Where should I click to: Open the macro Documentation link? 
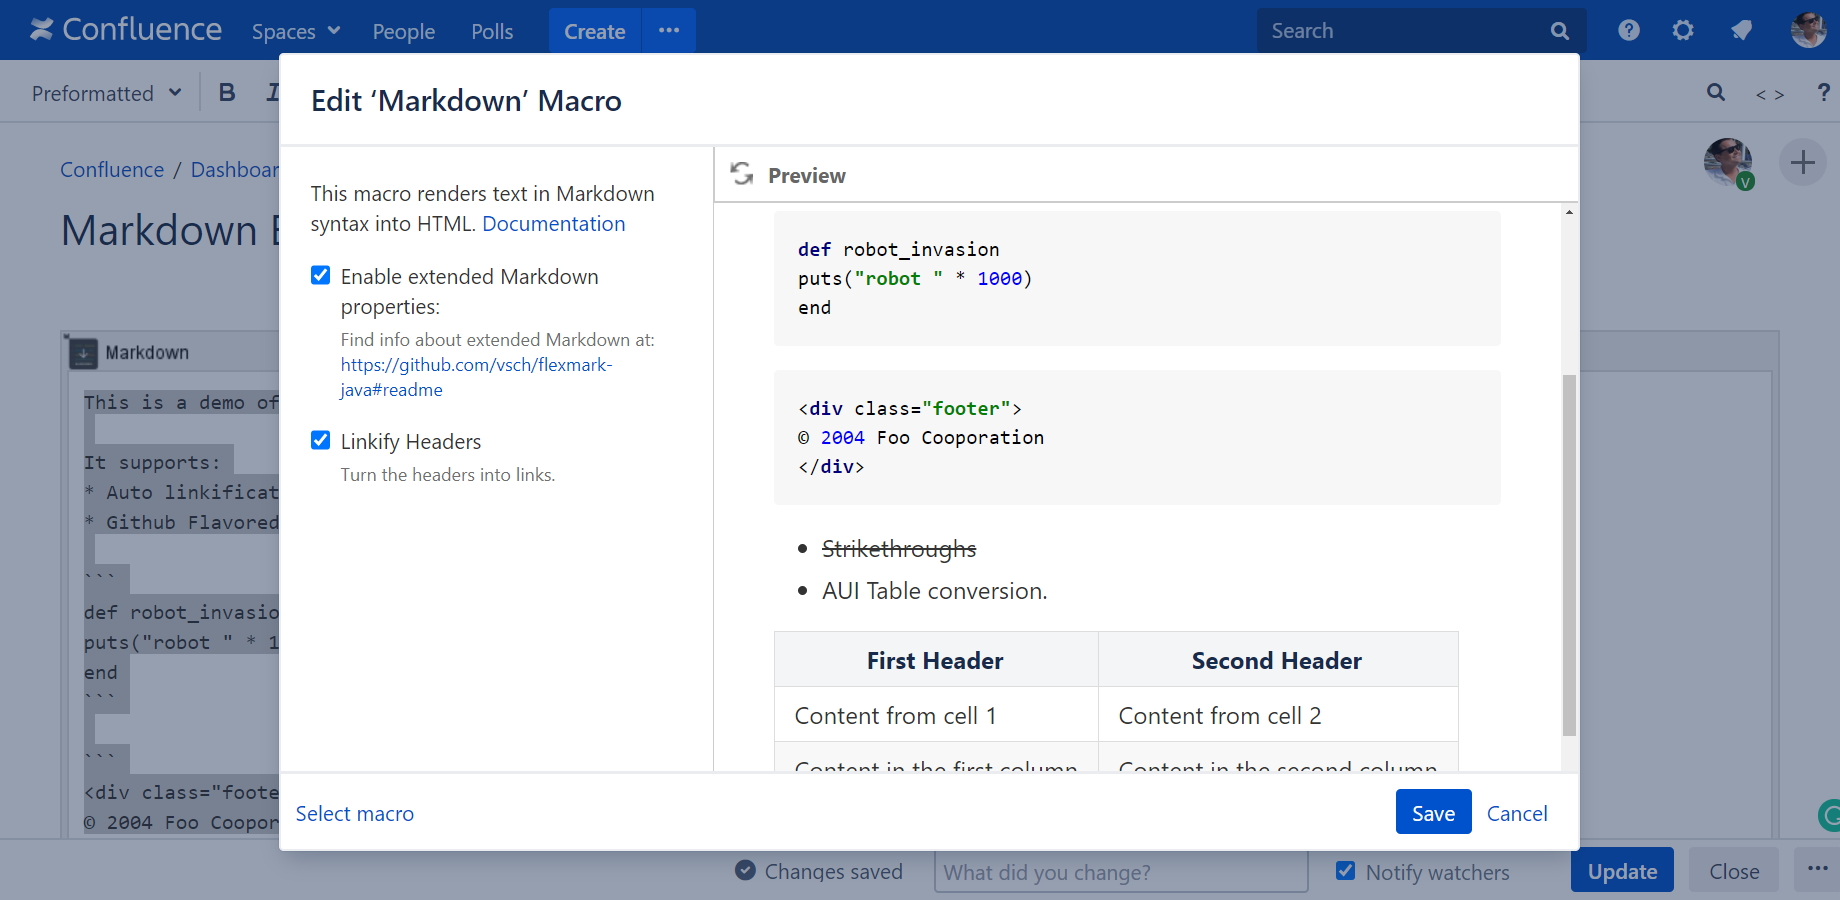554,224
